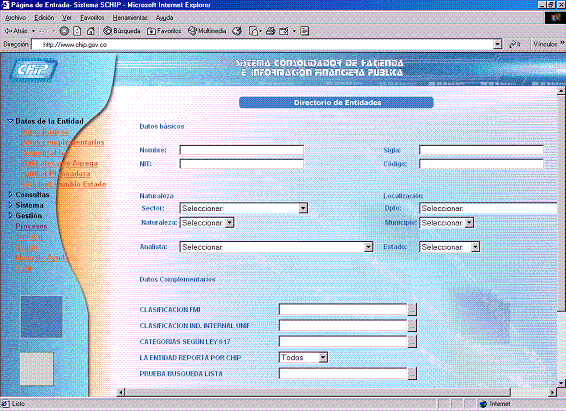Open the Ayuda menu
Image resolution: width=566 pixels, height=411 pixels.
[x=164, y=18]
